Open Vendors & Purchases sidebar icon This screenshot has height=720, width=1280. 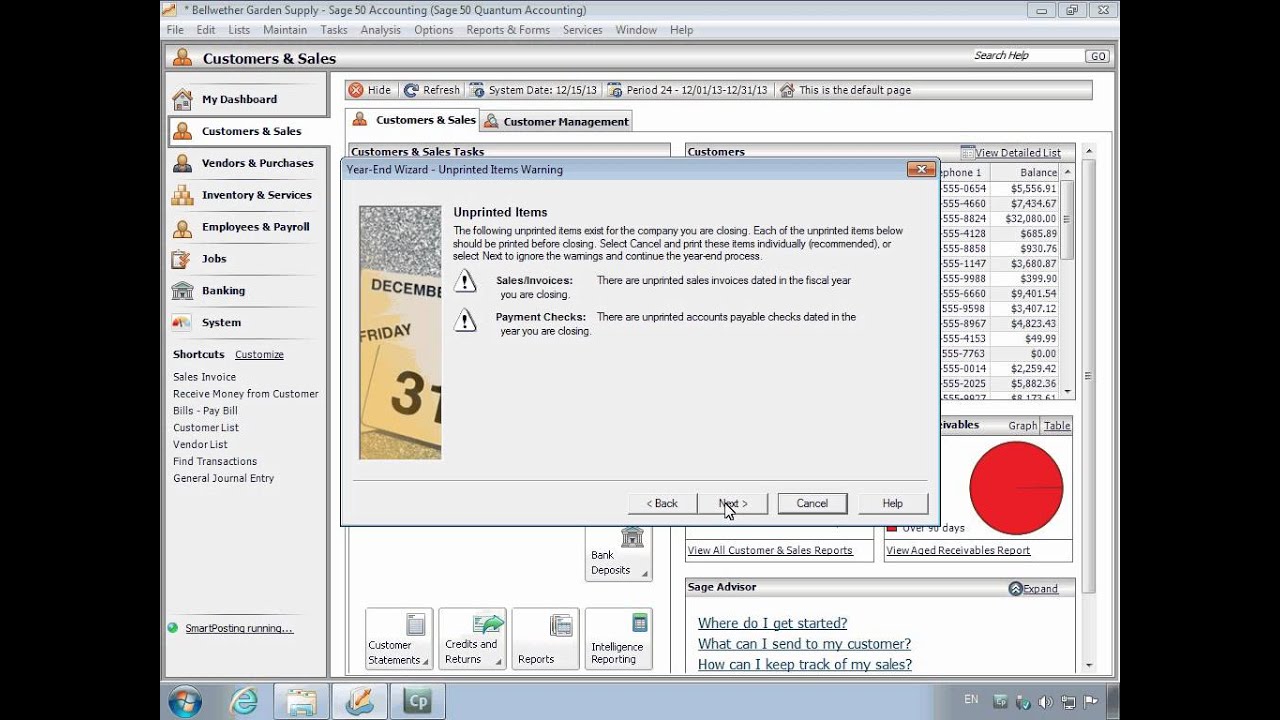(x=182, y=163)
